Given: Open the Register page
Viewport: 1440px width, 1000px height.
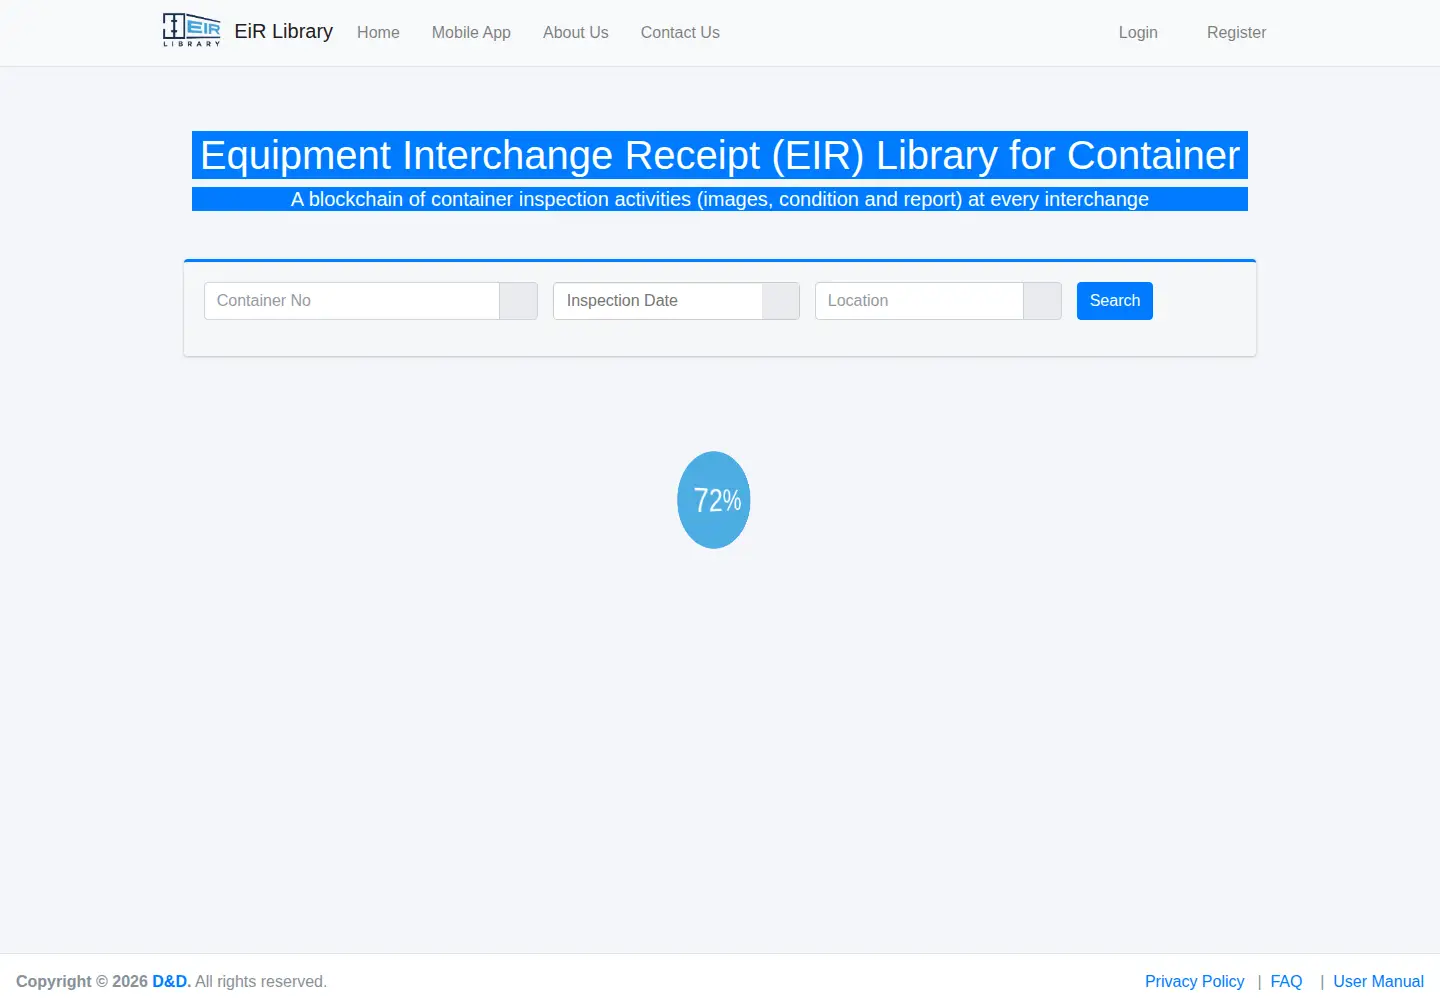Looking at the screenshot, I should [1236, 32].
